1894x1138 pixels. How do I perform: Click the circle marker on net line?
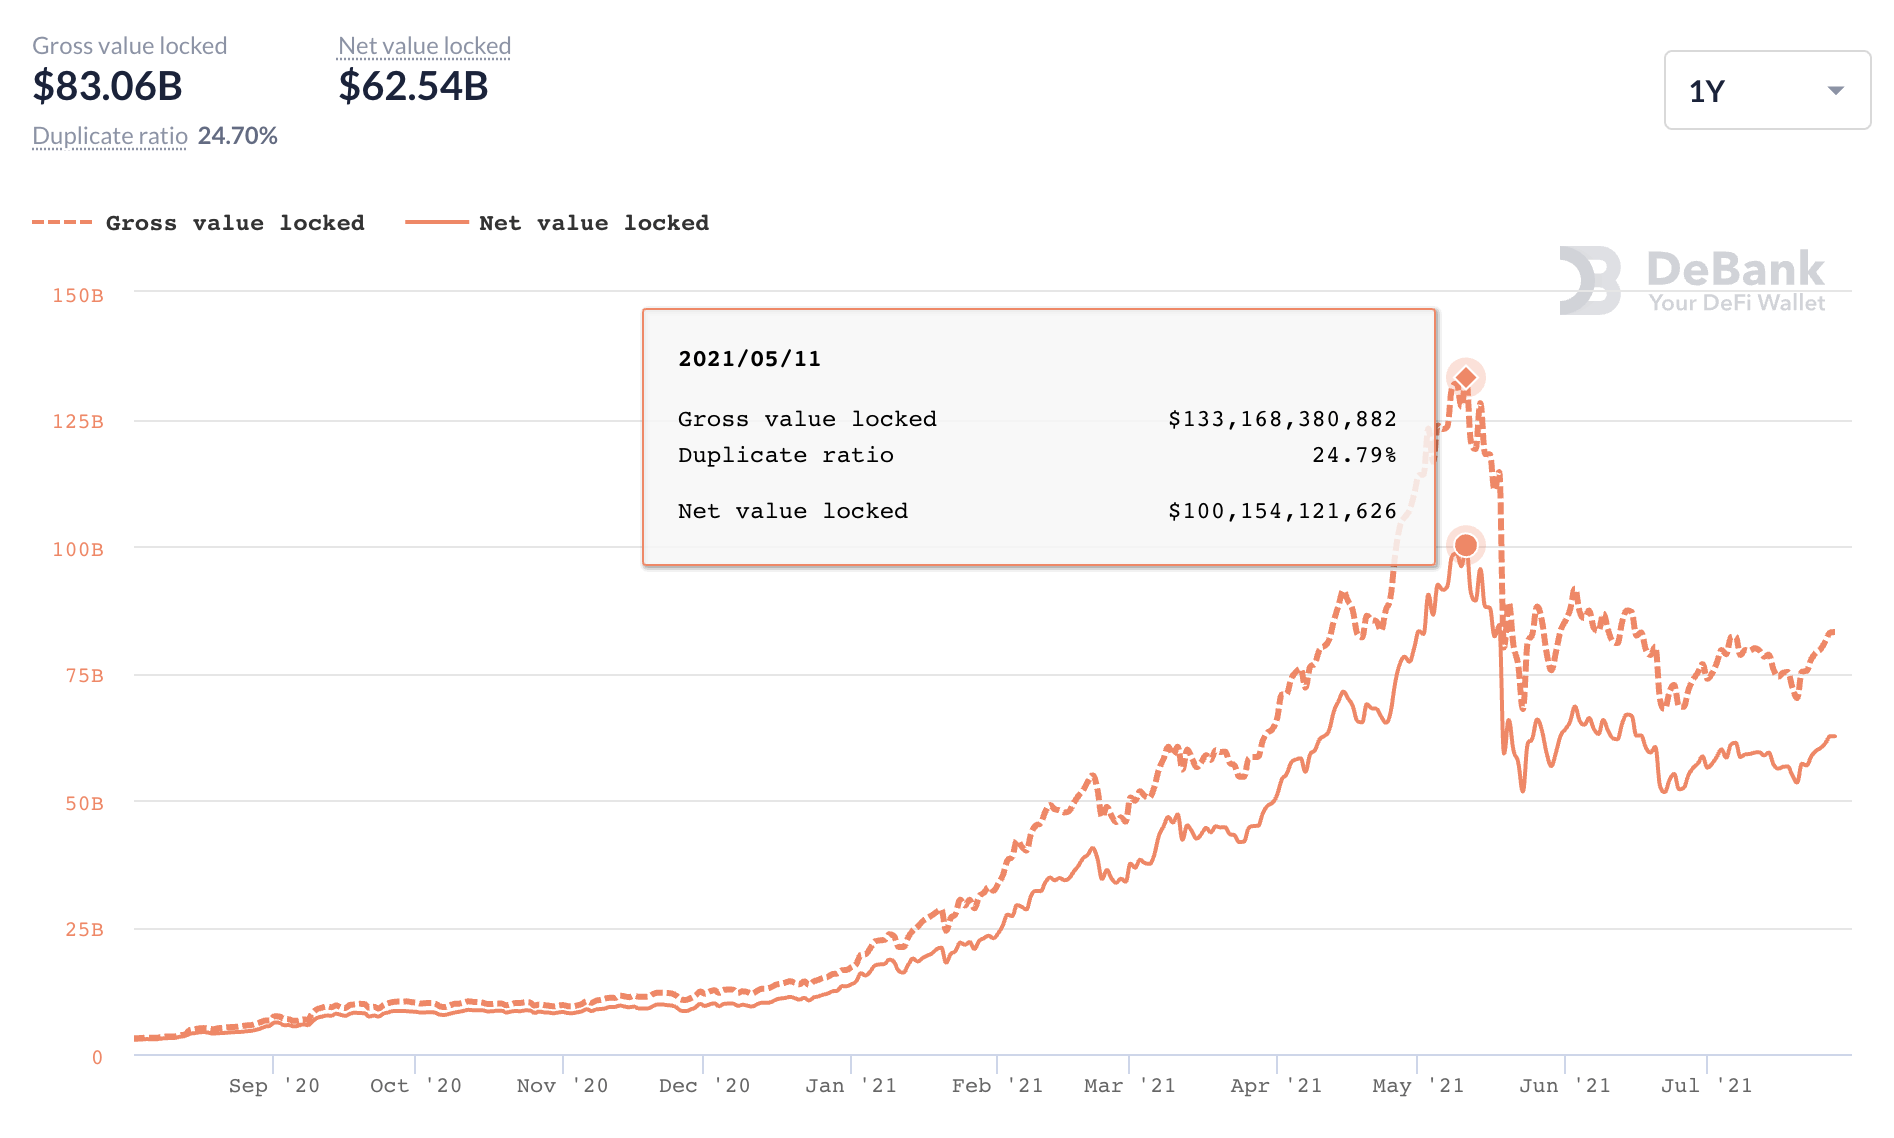[x=1465, y=545]
